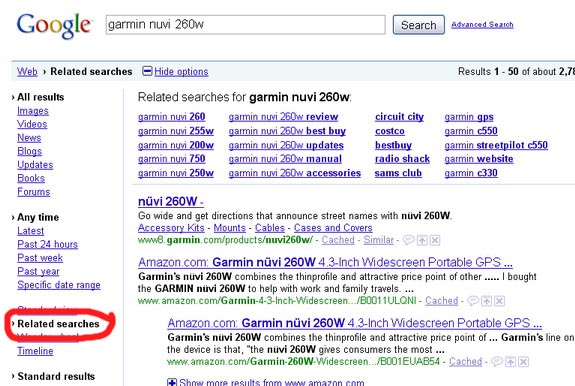Expand more results with the plus icon
This screenshot has width=575, height=386.
pos(172,382)
